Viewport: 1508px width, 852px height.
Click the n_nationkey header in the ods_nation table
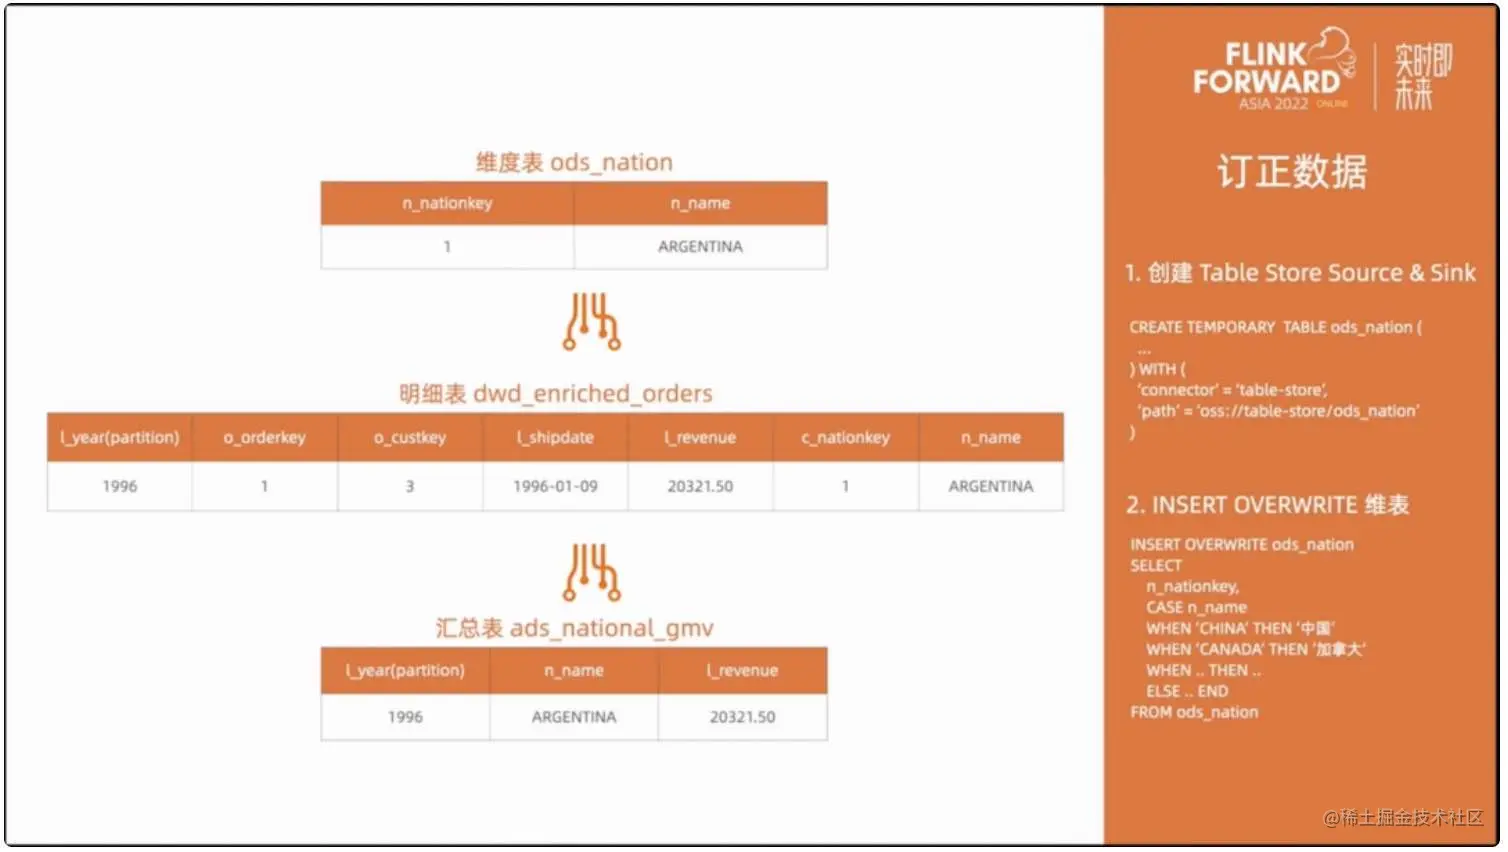tap(447, 203)
